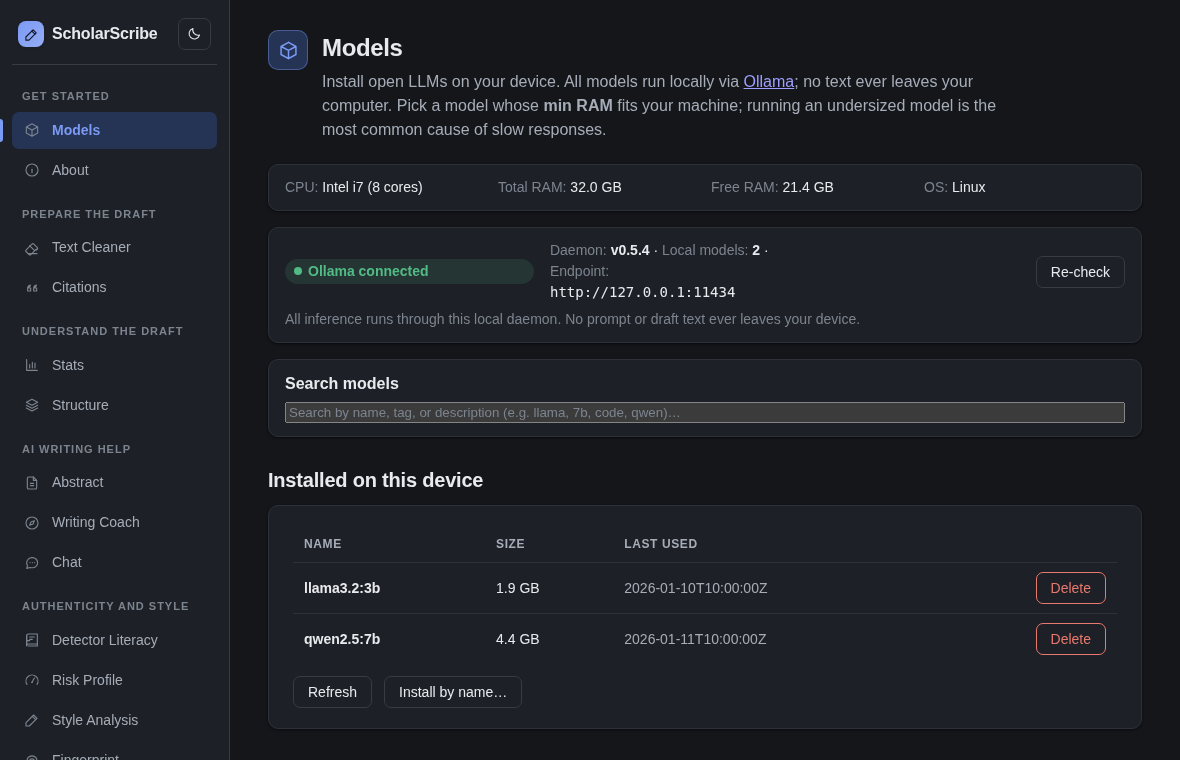Click the LAST USED column header
The image size is (1180, 760).
point(661,543)
